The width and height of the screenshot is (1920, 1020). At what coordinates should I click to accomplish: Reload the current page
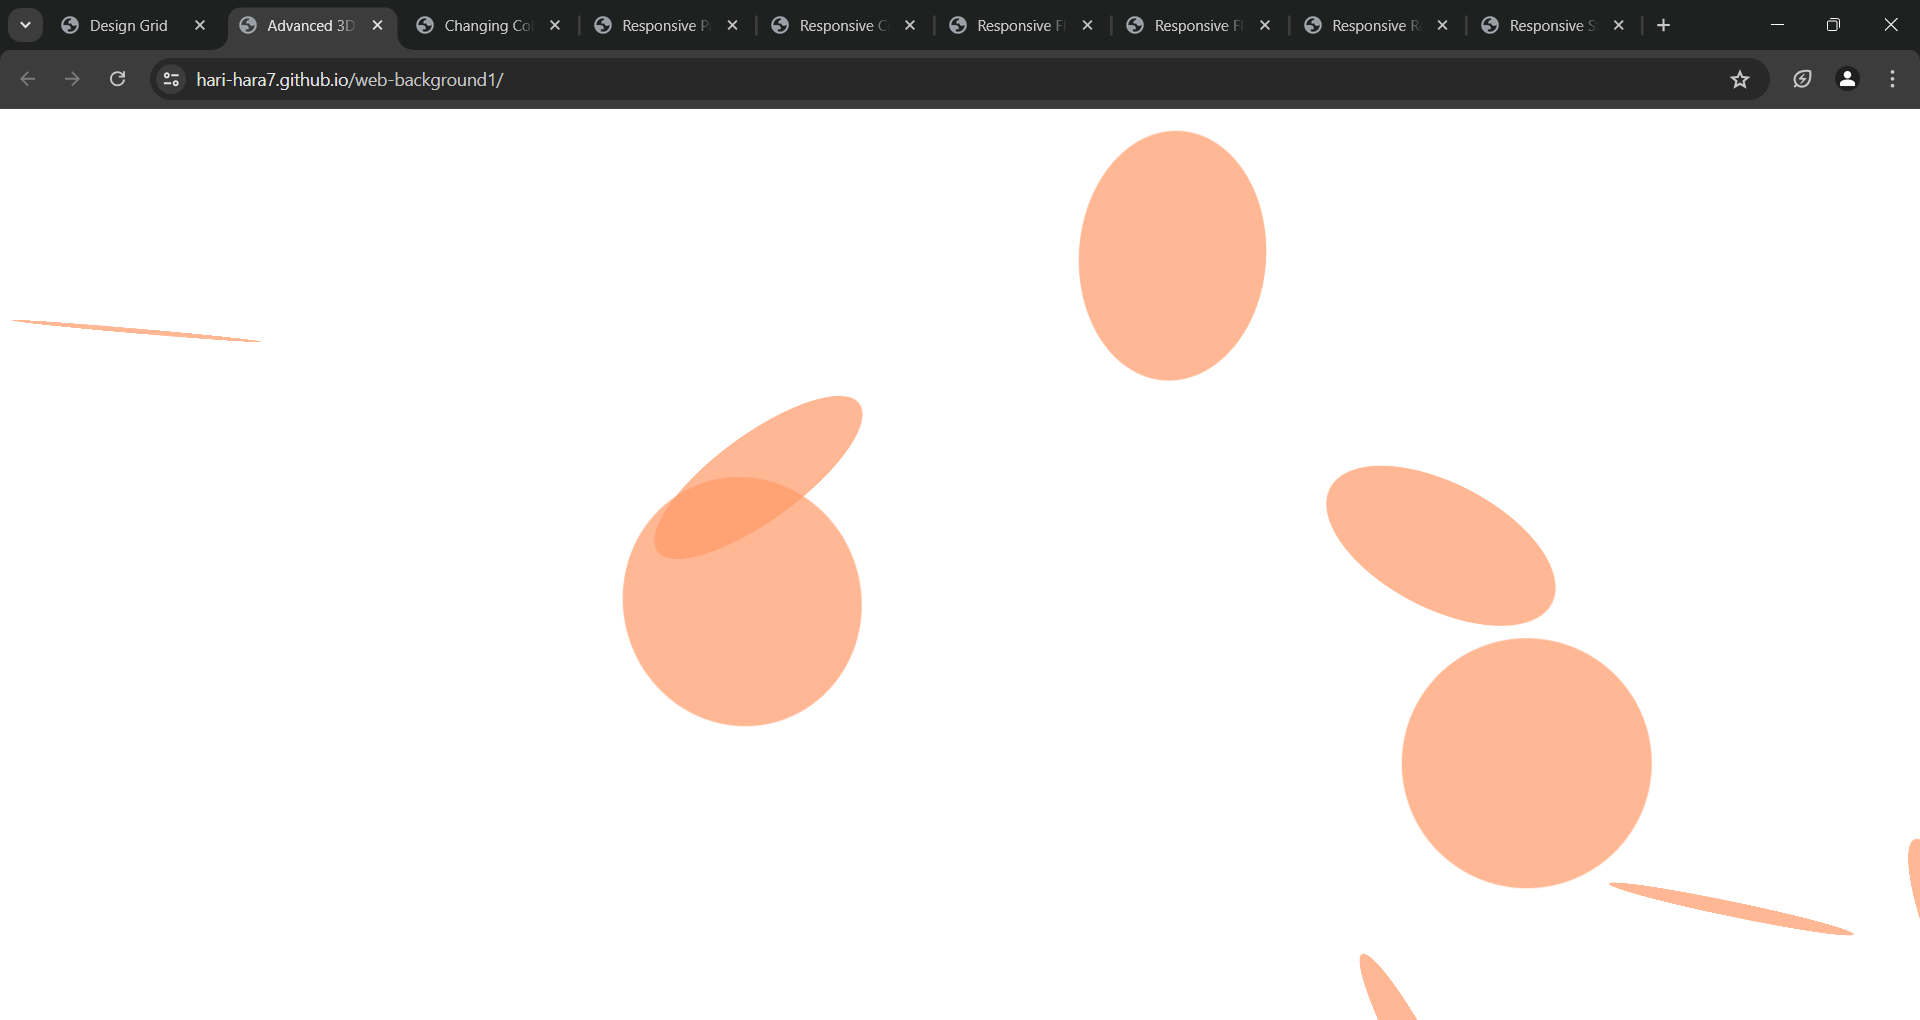[117, 79]
